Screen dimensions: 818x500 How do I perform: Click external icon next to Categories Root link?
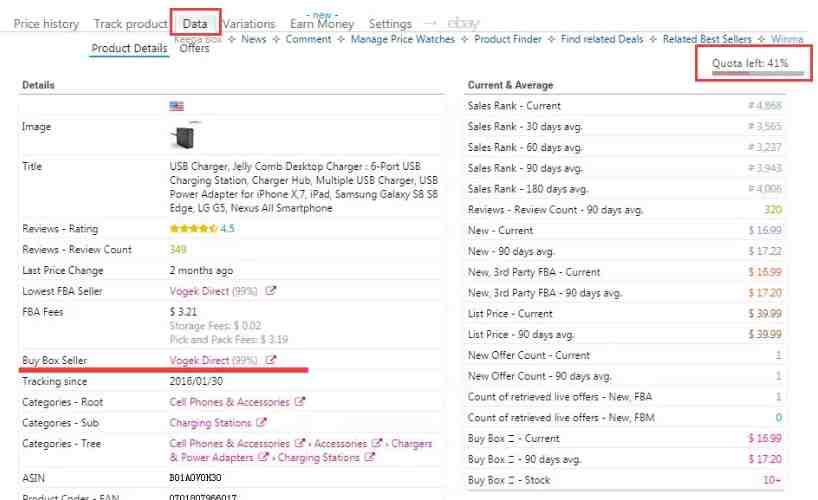tap(299, 401)
